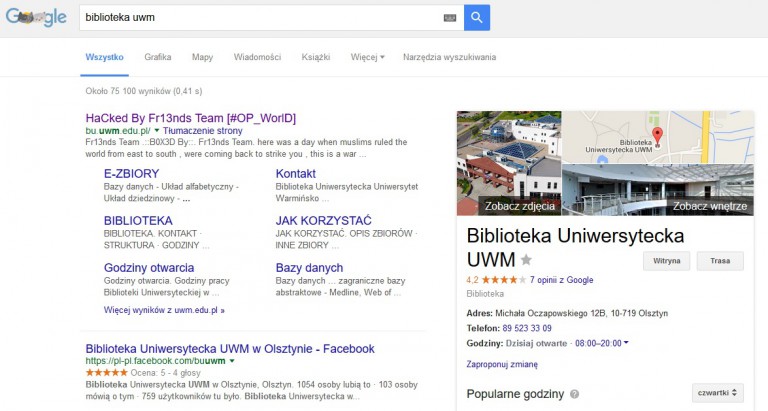Click the search field containing biblioteka uwm
Image resolution: width=768 pixels, height=411 pixels.
coord(260,18)
